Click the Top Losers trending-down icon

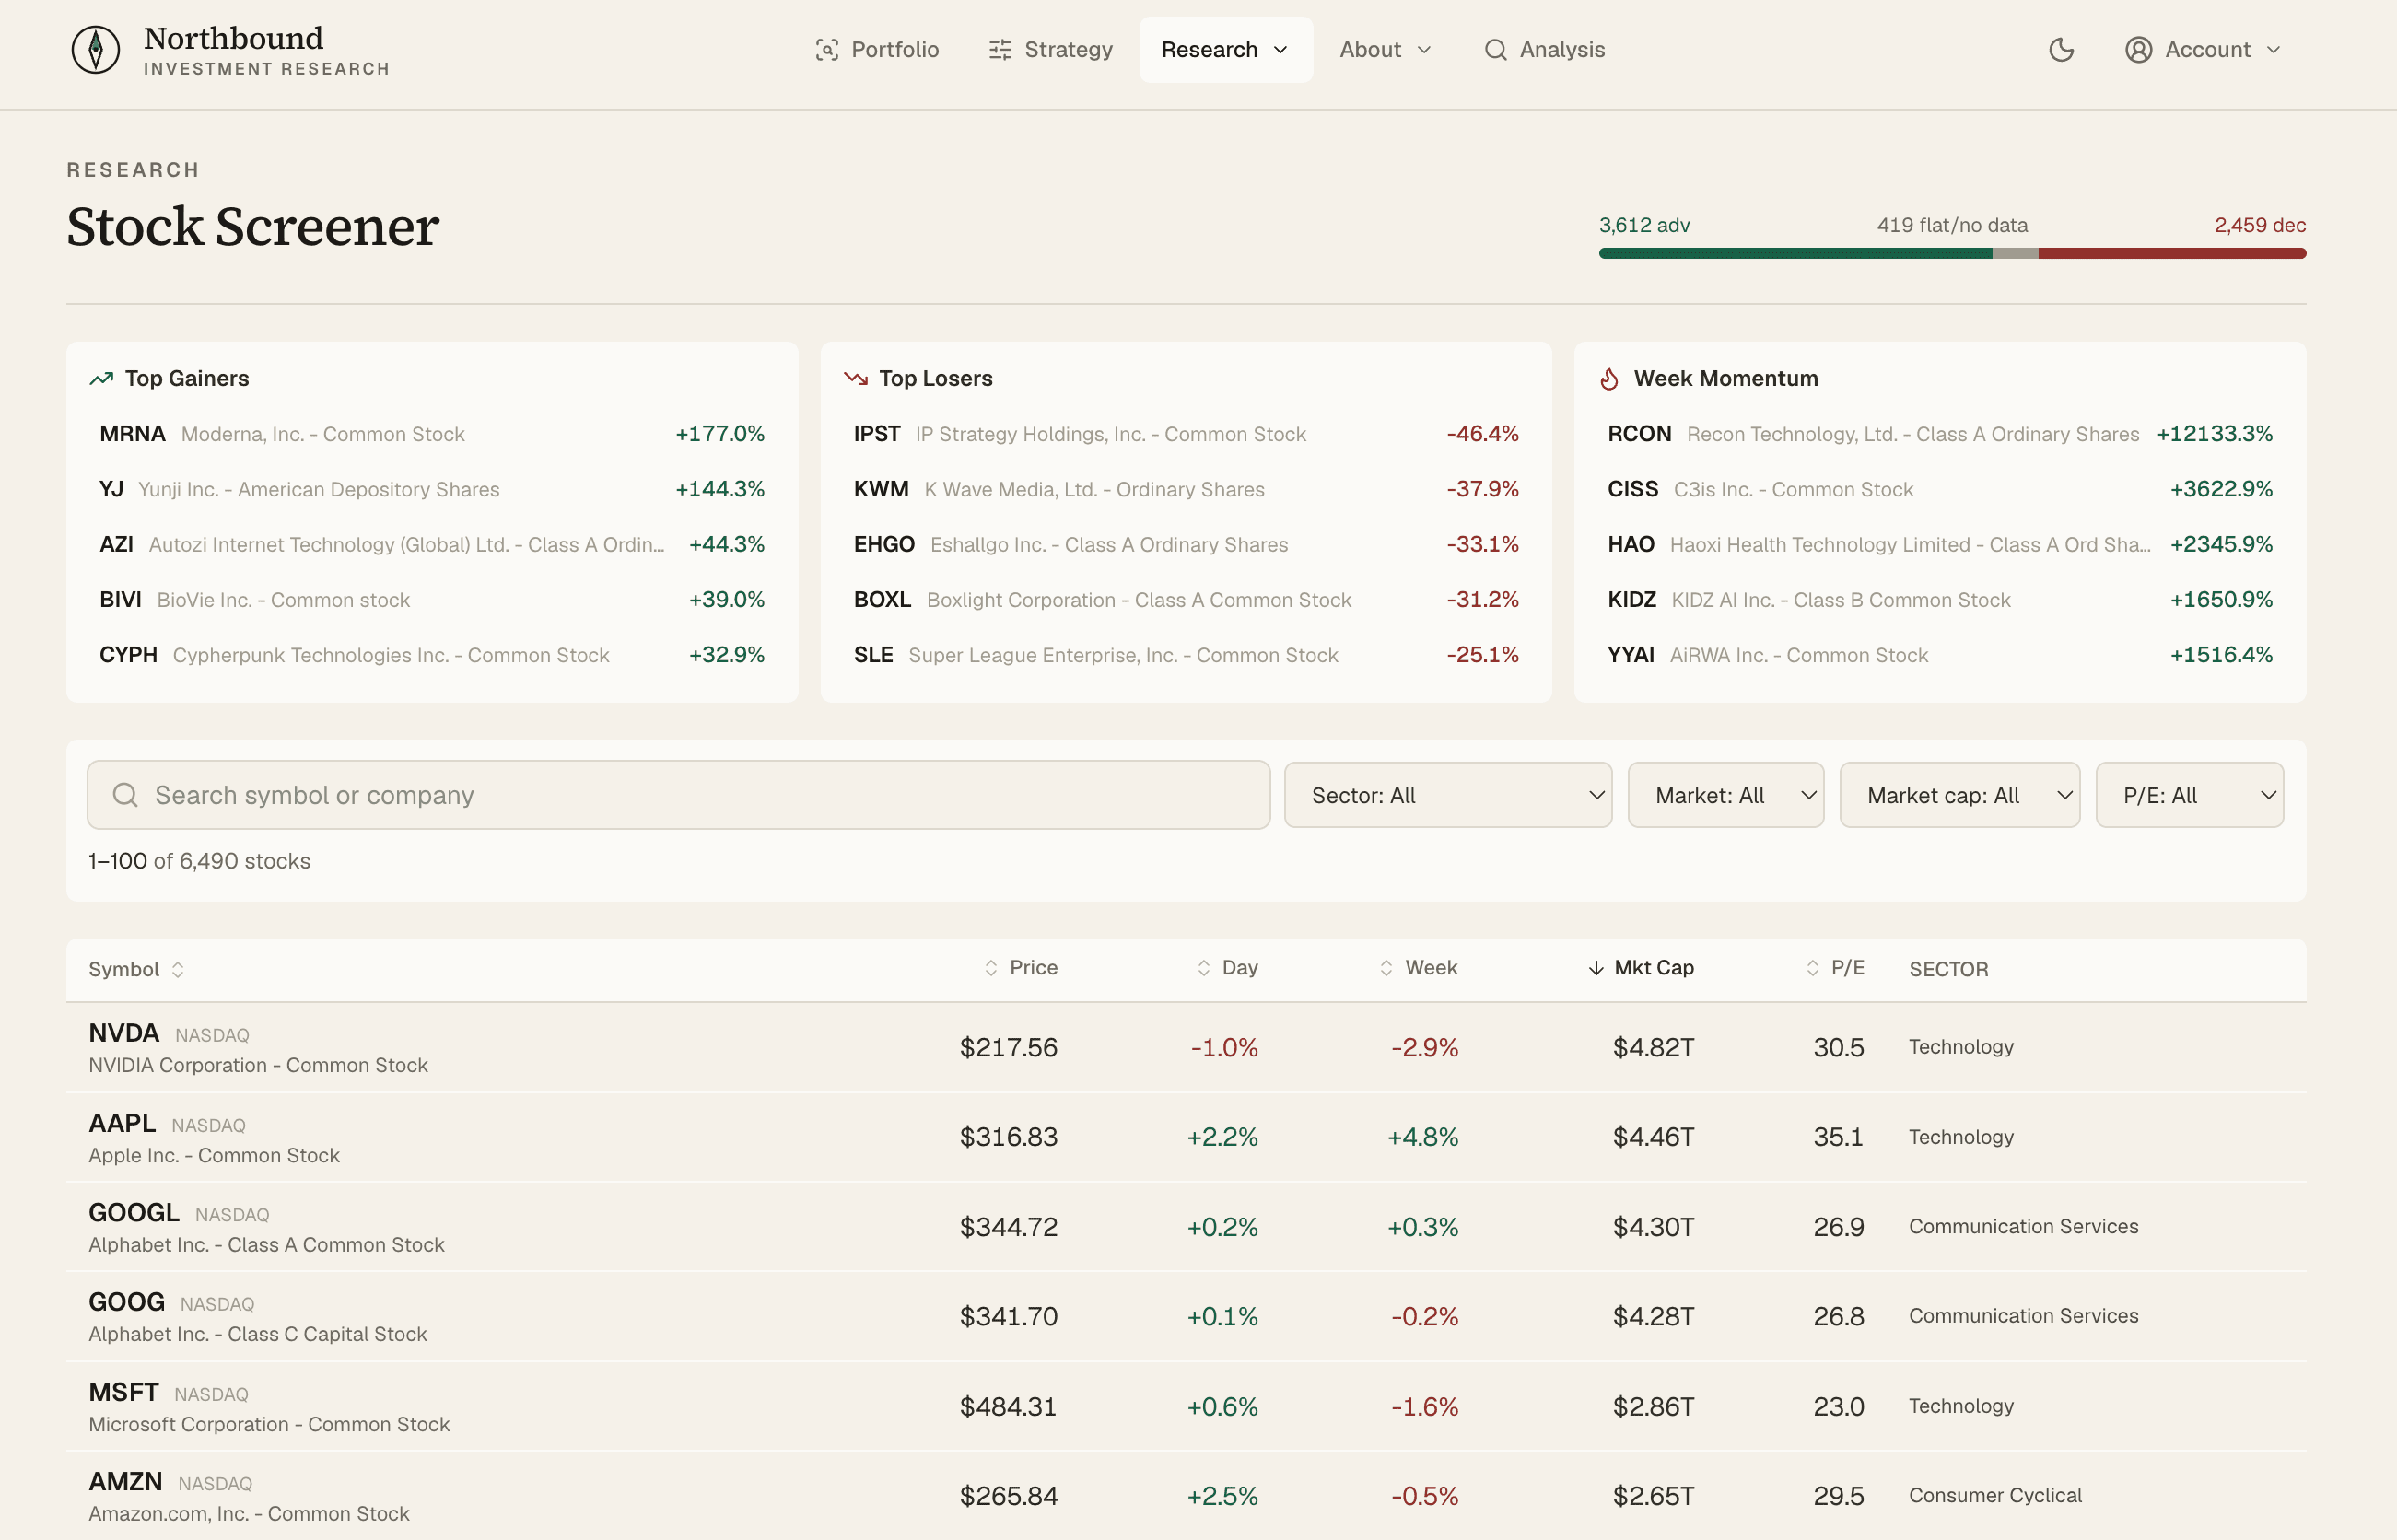(855, 379)
